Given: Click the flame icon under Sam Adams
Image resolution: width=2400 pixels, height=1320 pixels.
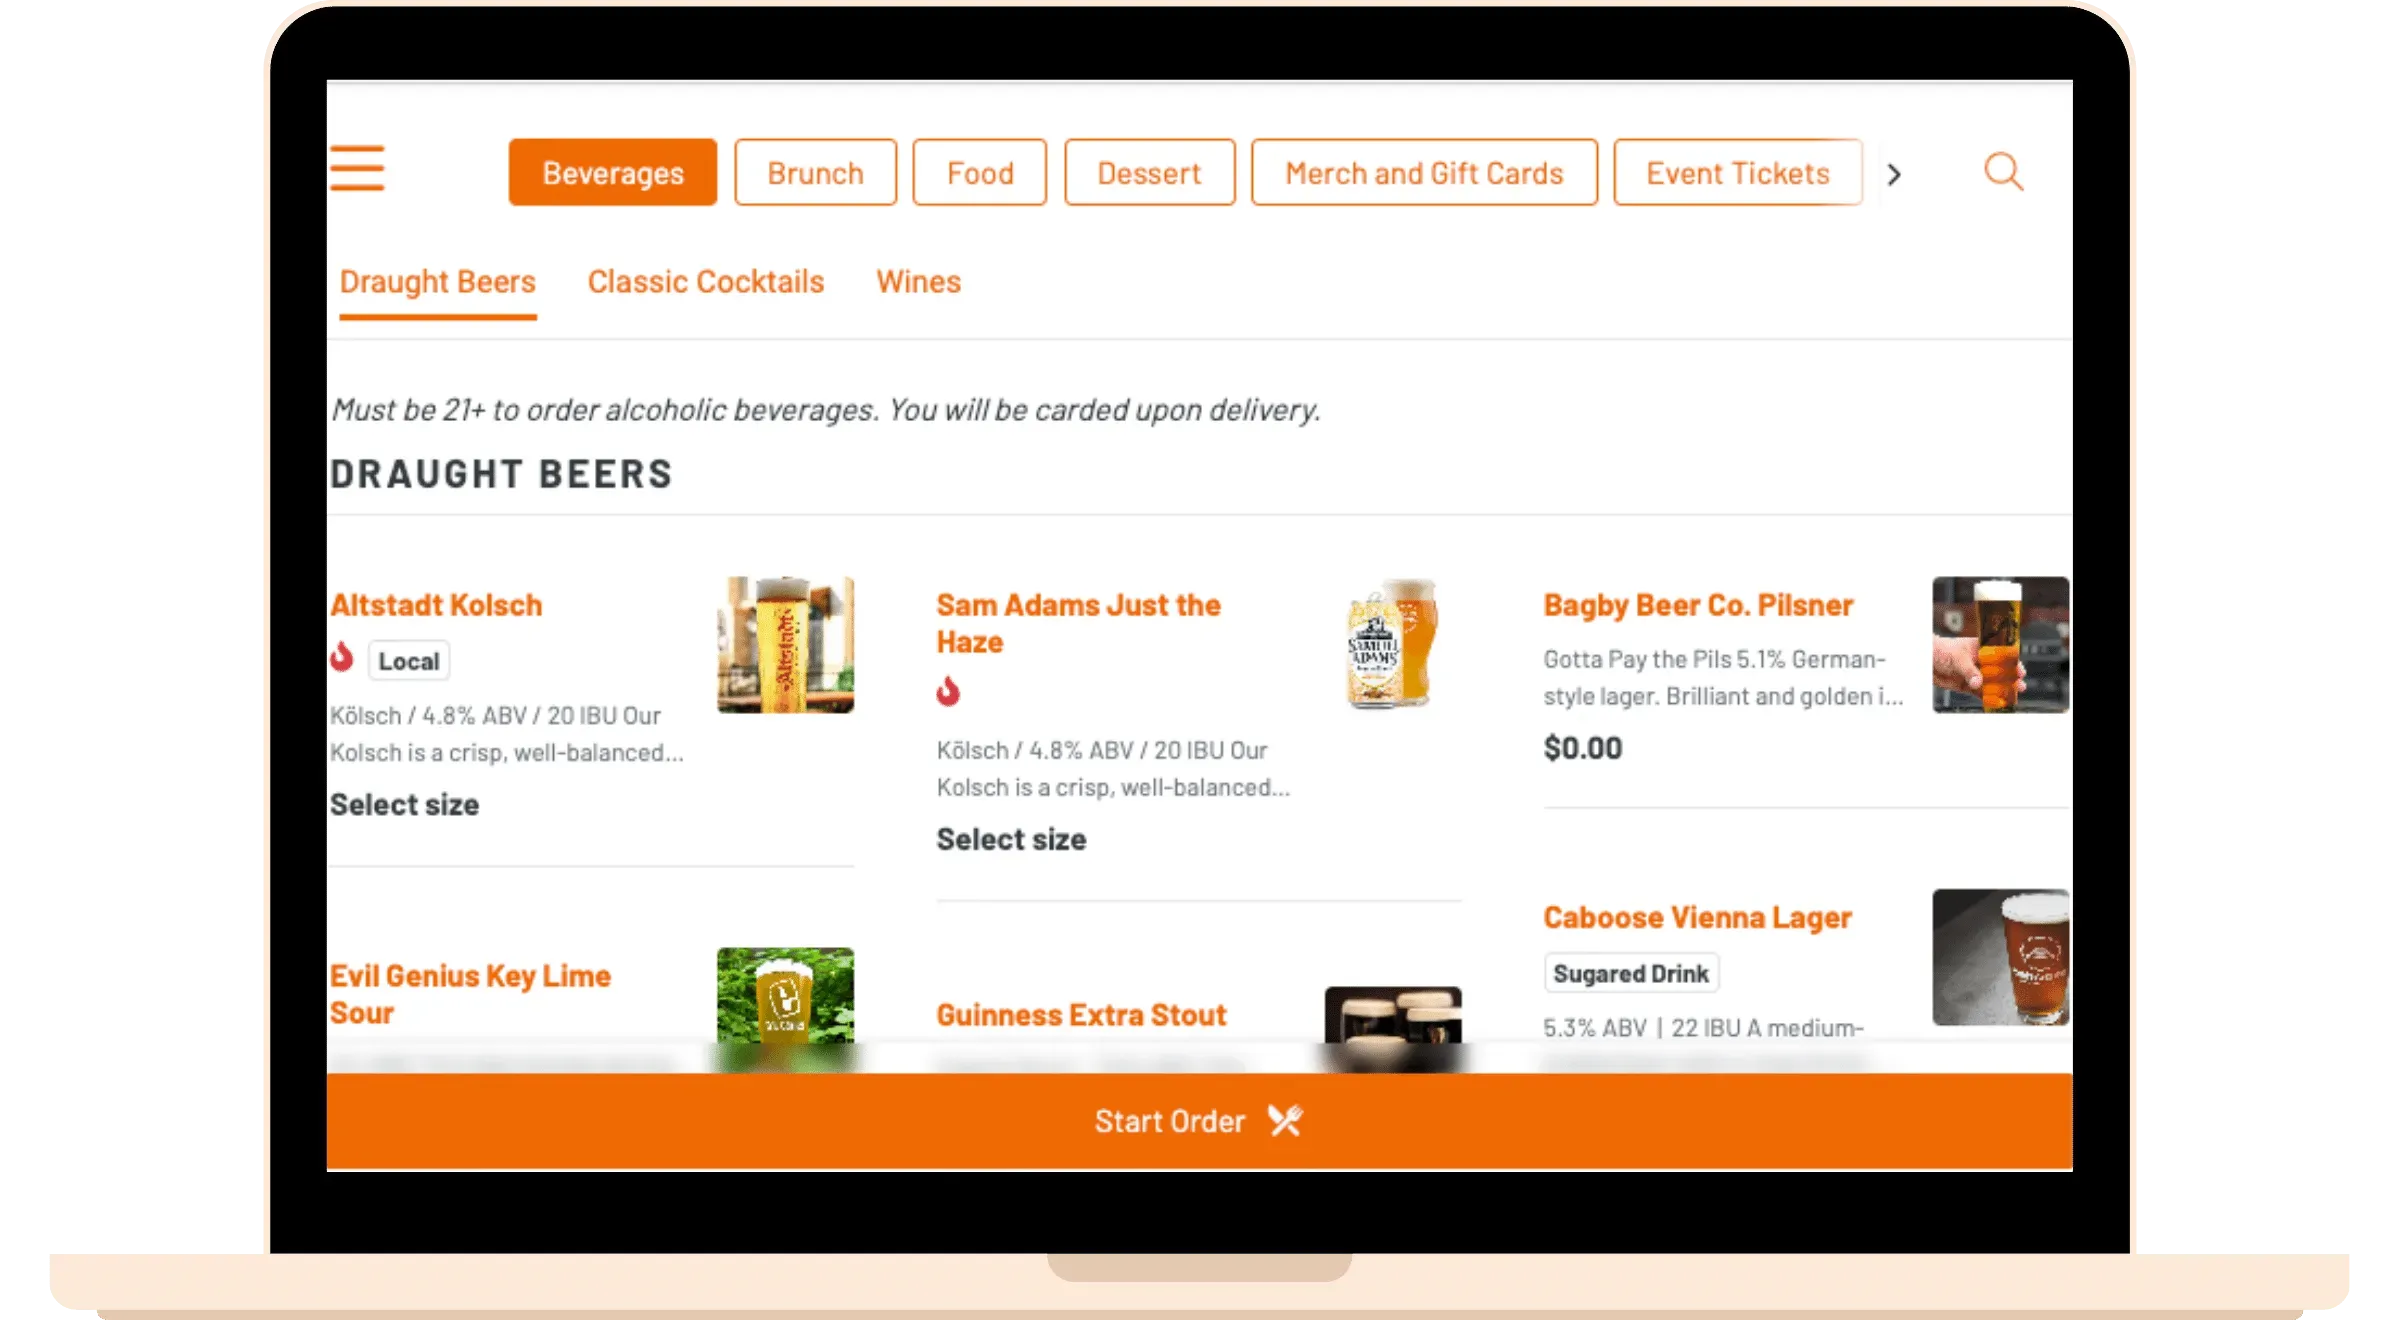Looking at the screenshot, I should coord(949,691).
